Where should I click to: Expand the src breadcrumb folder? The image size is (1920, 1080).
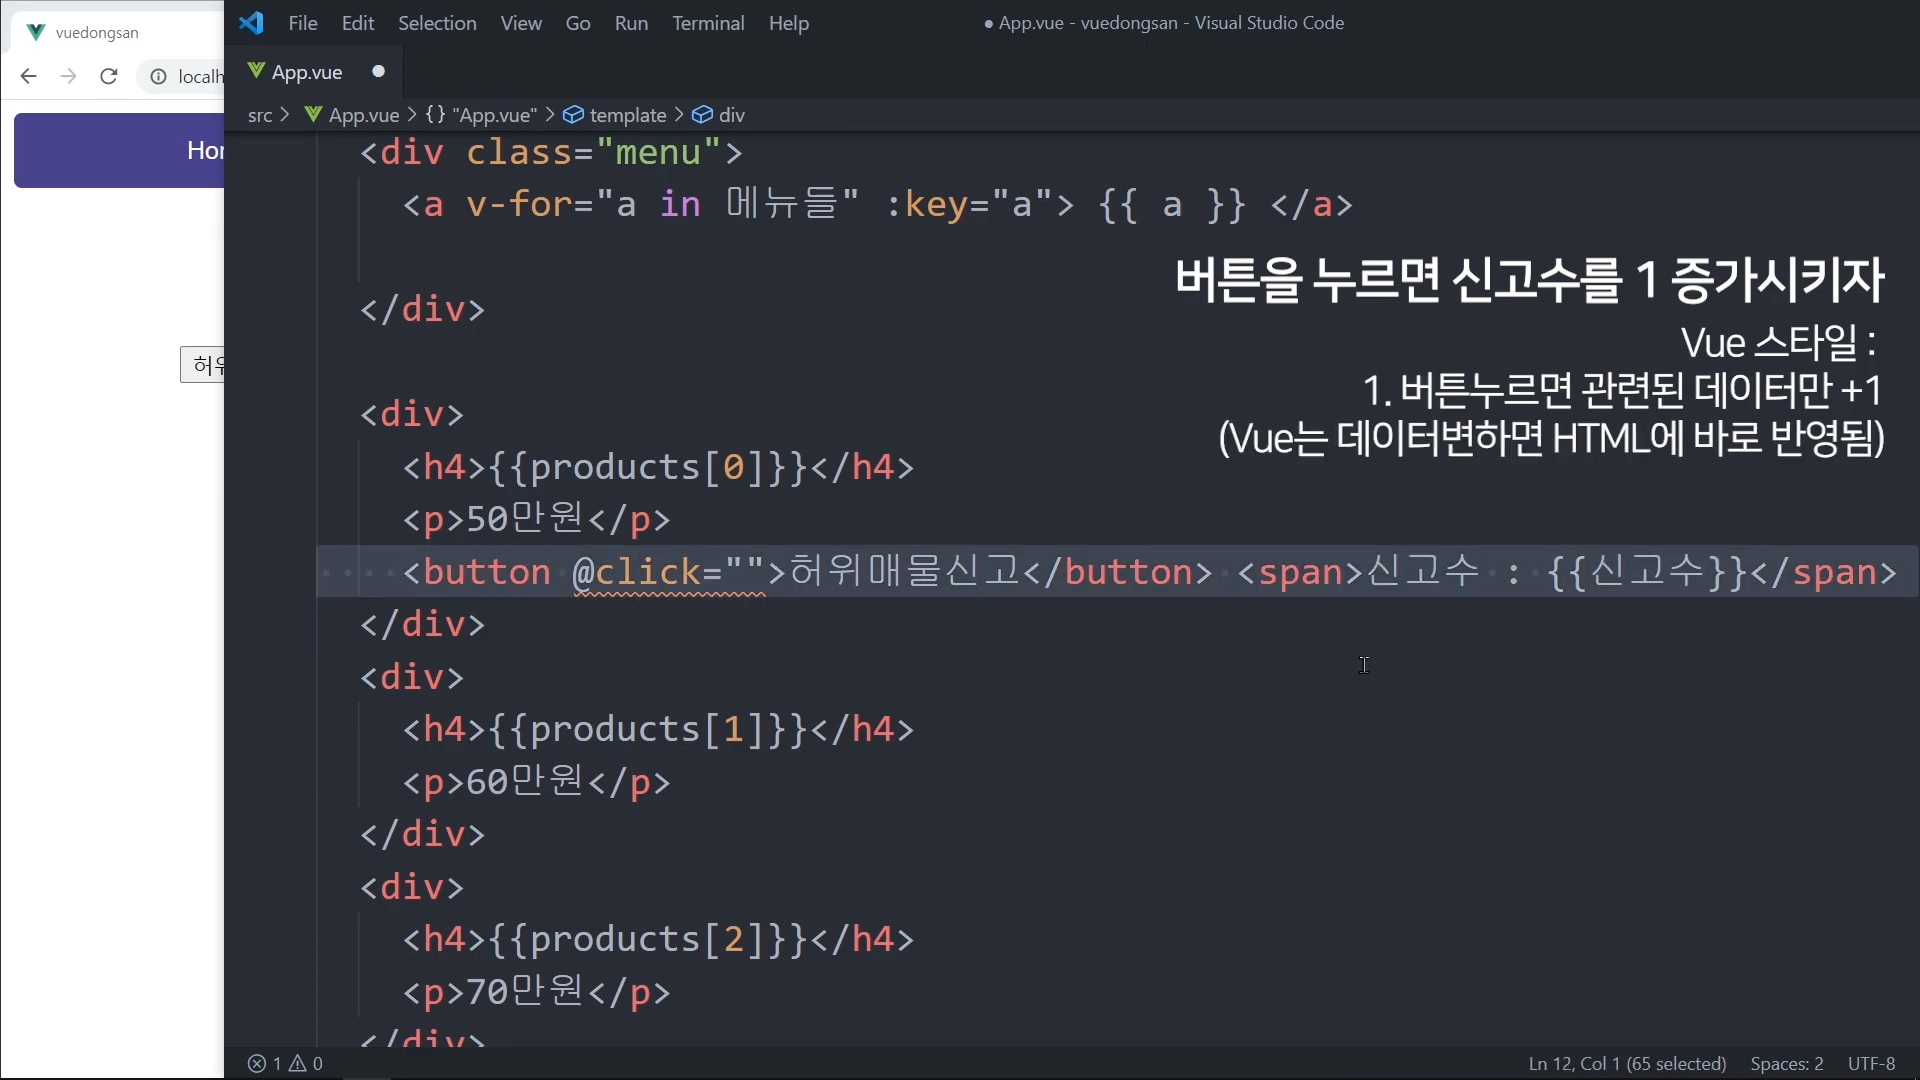coord(260,115)
